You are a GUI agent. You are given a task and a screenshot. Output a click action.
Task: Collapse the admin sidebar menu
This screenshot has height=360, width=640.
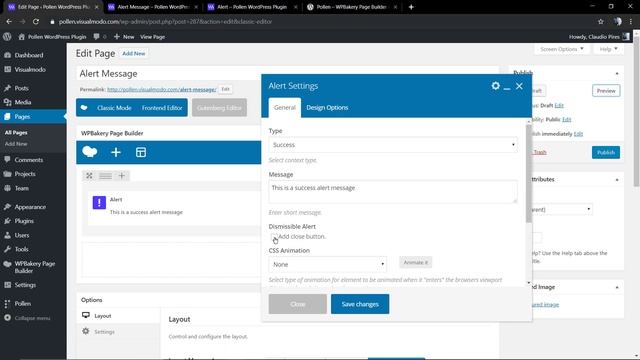[33, 318]
